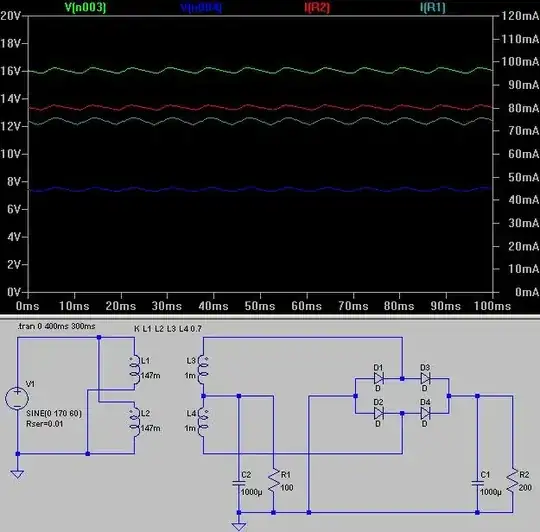This screenshot has width=540, height=532.
Task: Select the I(R1) teal trace label
Action: click(433, 7)
